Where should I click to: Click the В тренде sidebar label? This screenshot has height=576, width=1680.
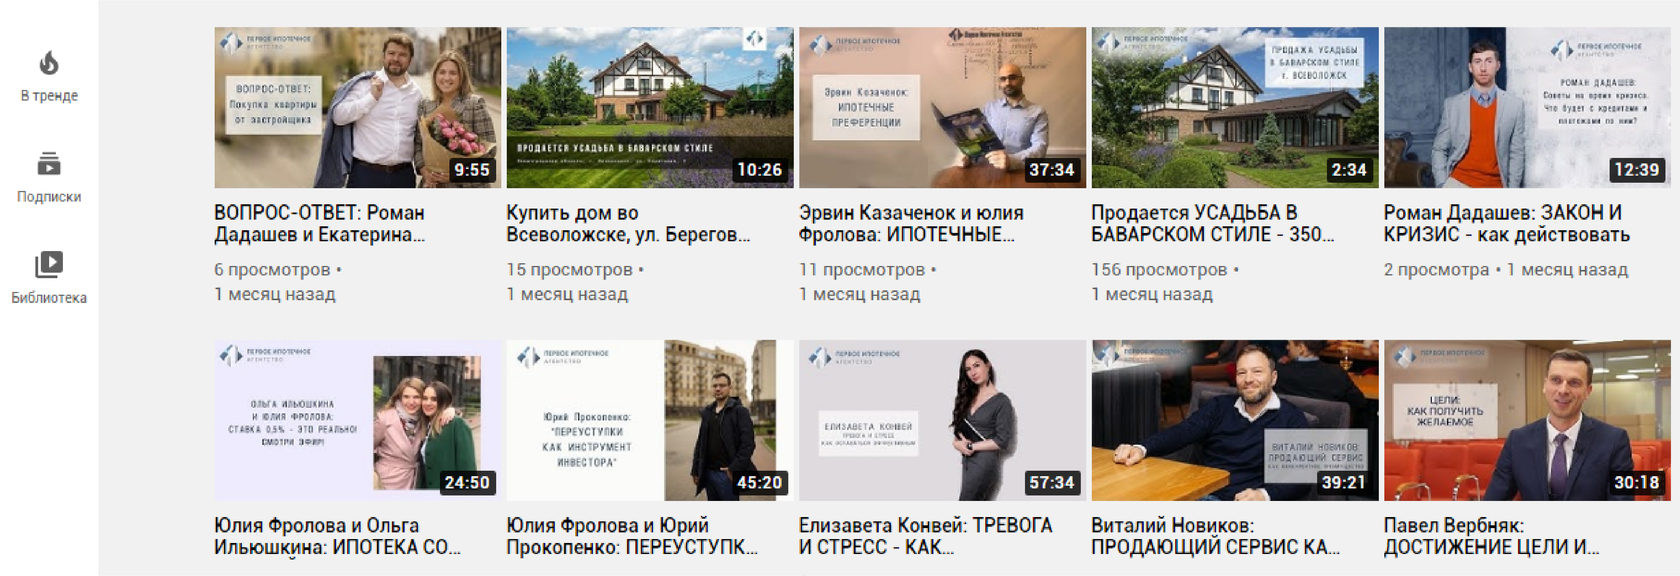[x=49, y=96]
